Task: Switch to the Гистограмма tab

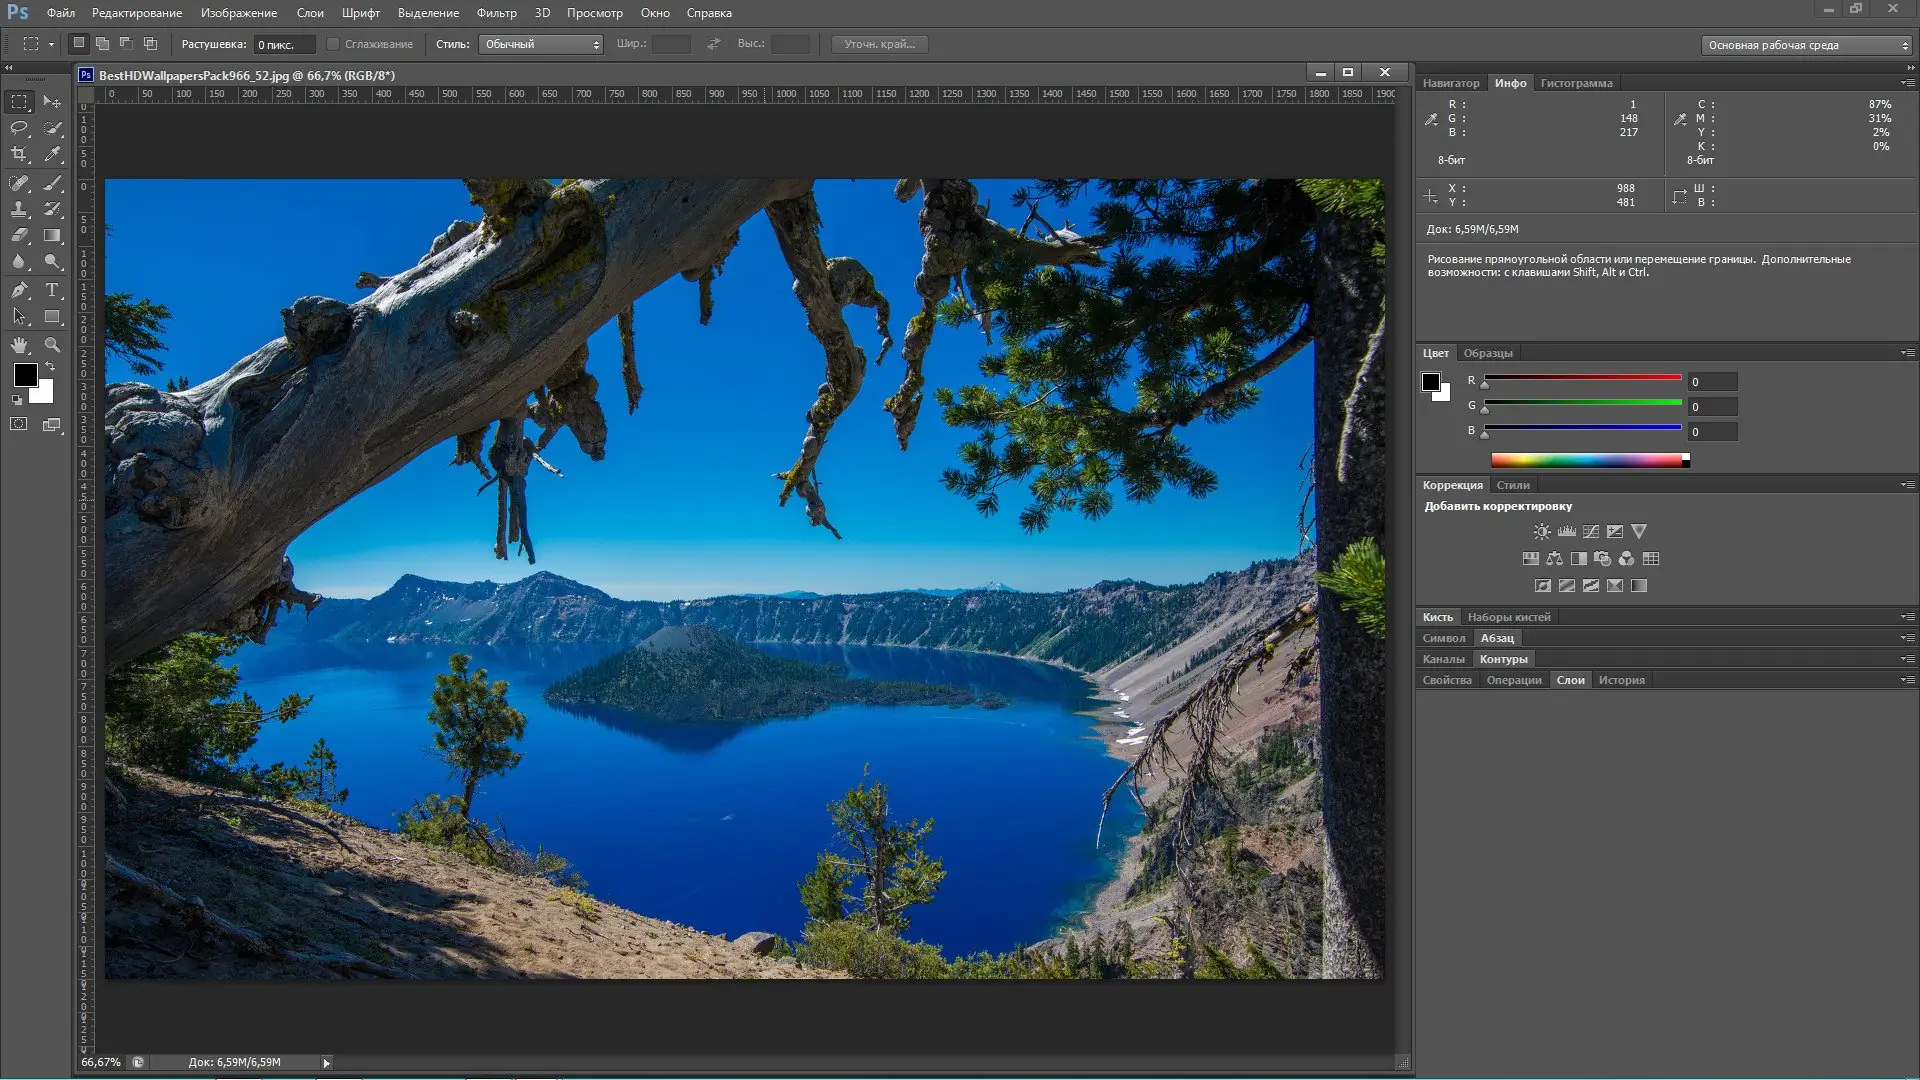Action: [1576, 83]
